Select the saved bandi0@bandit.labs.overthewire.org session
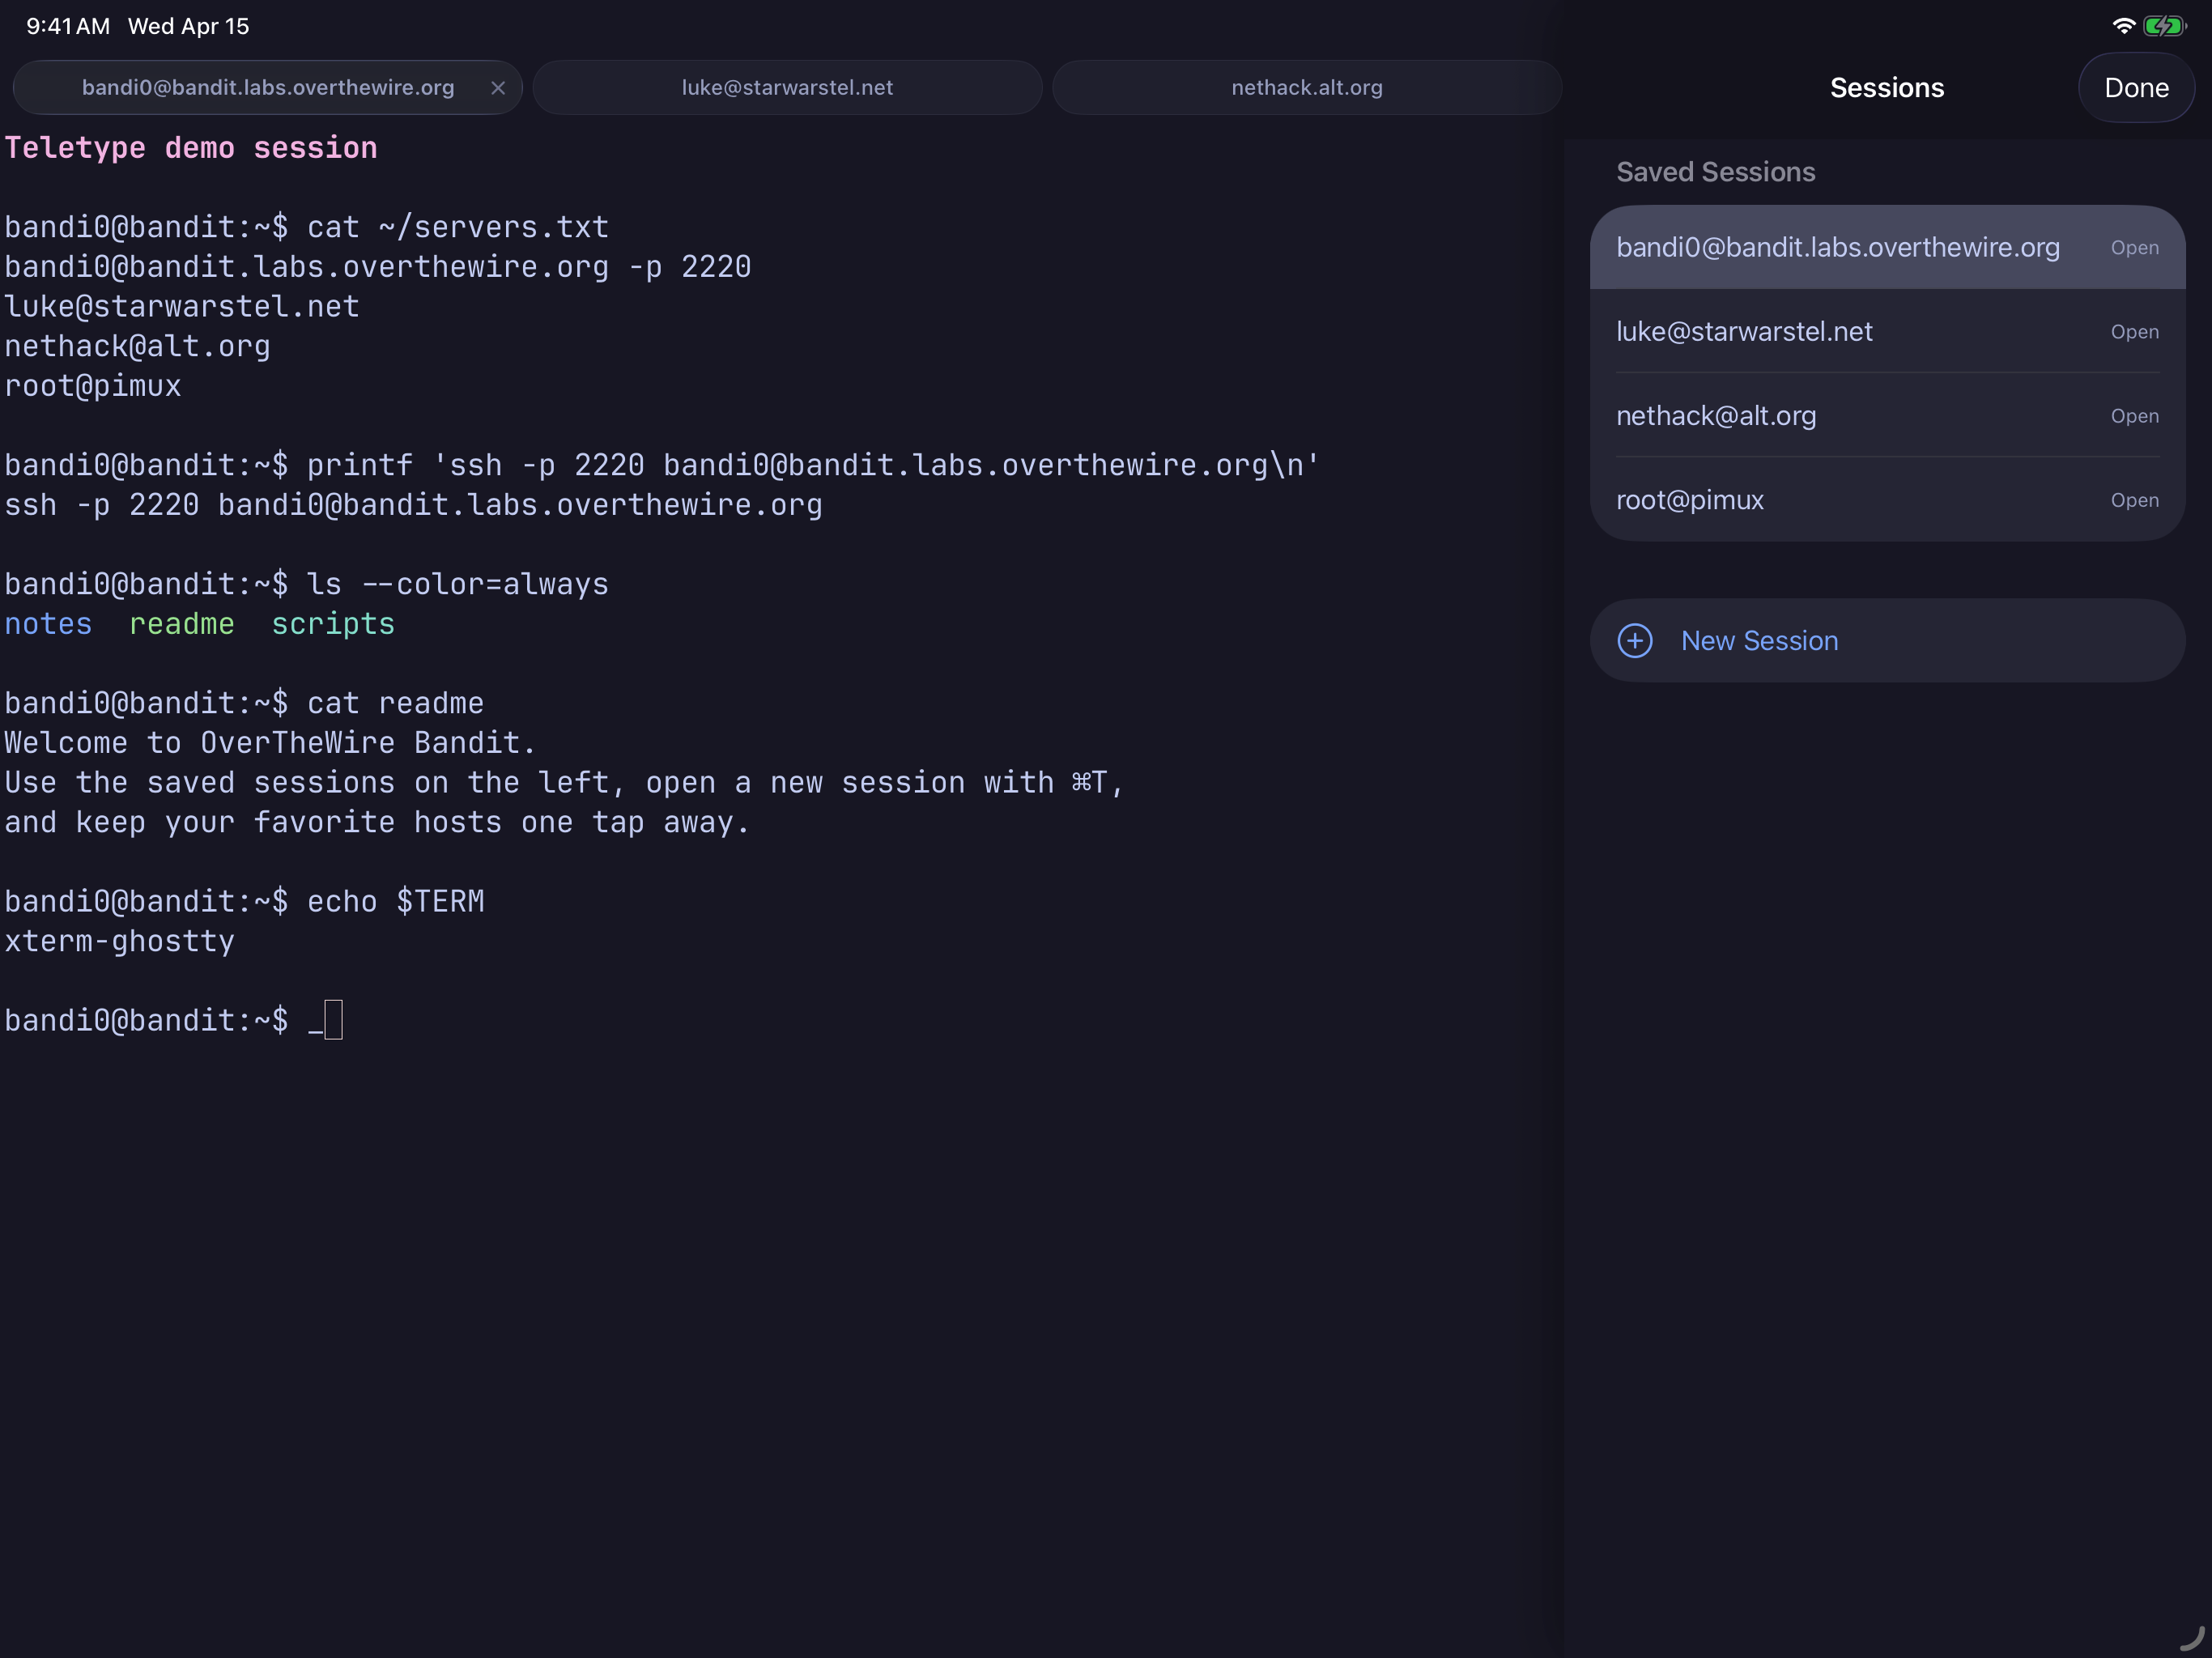 pos(1837,247)
